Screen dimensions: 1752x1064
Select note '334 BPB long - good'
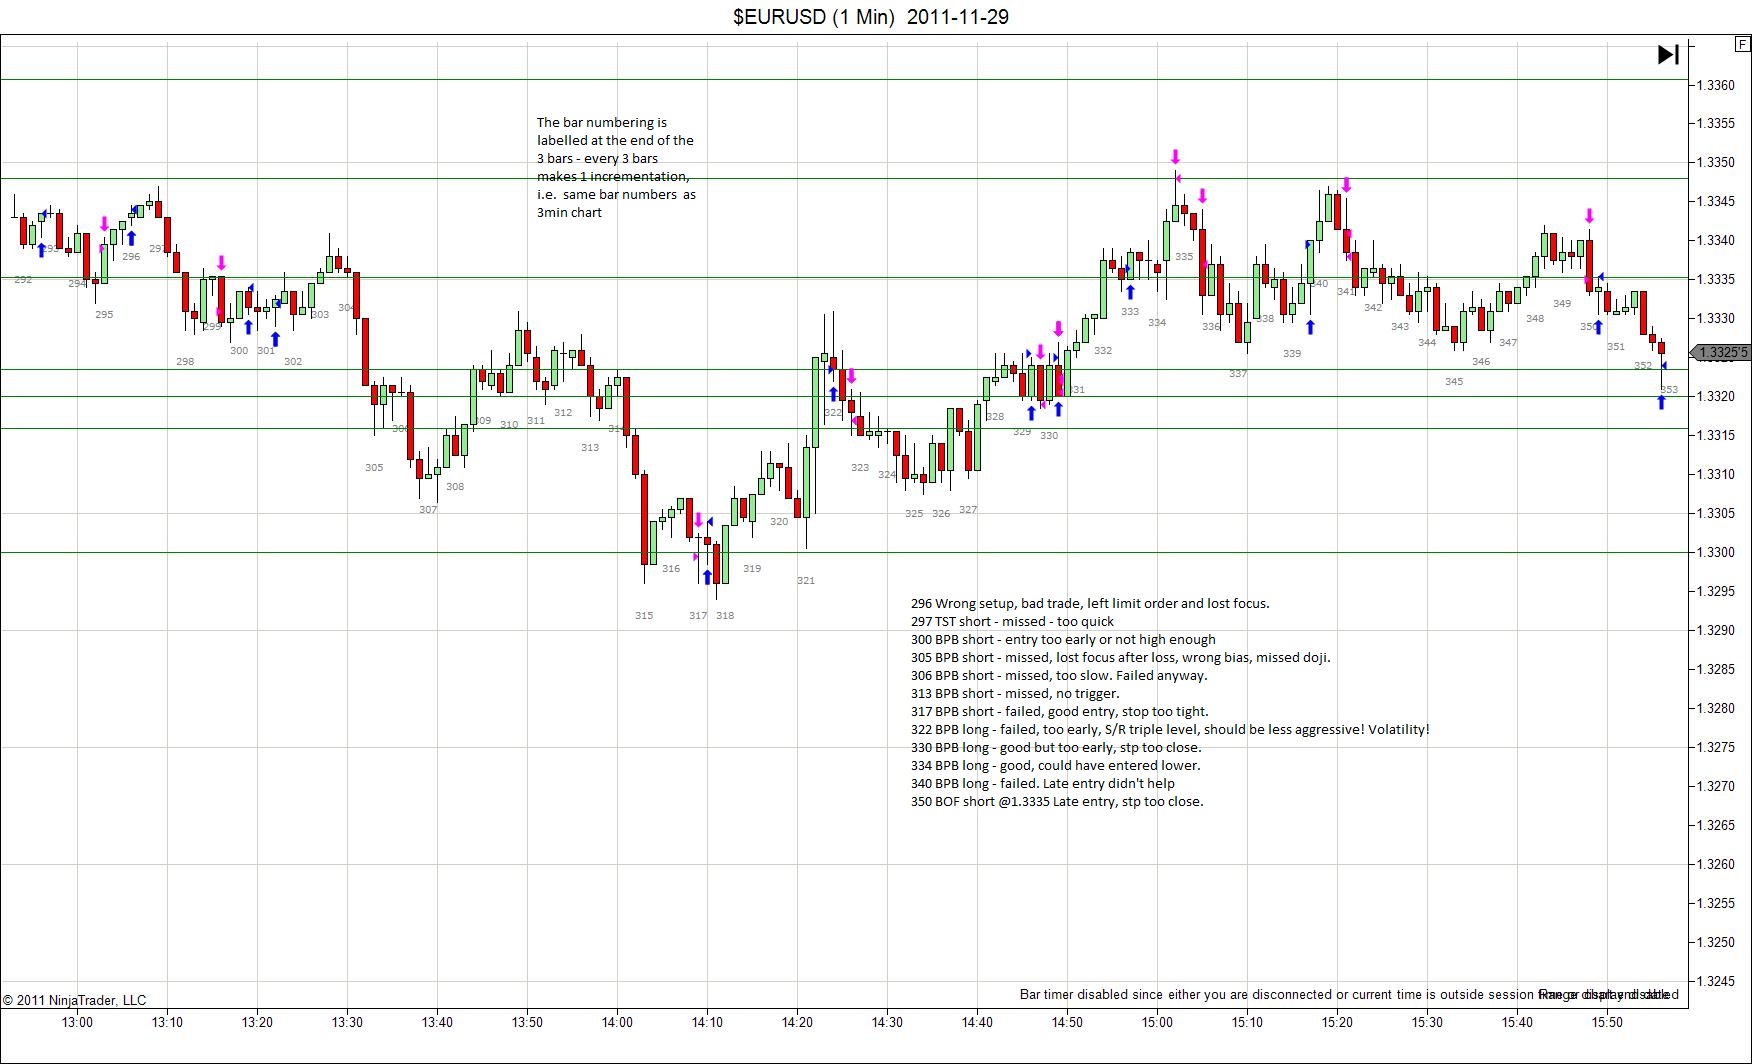tap(1055, 765)
